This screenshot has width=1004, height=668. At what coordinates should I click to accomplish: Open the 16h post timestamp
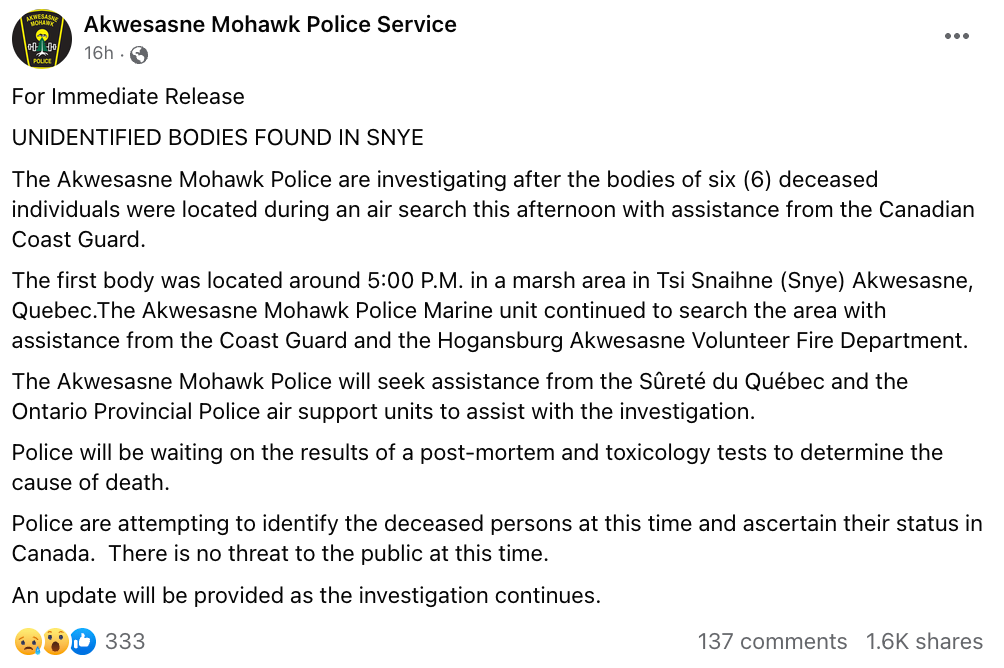(x=99, y=53)
